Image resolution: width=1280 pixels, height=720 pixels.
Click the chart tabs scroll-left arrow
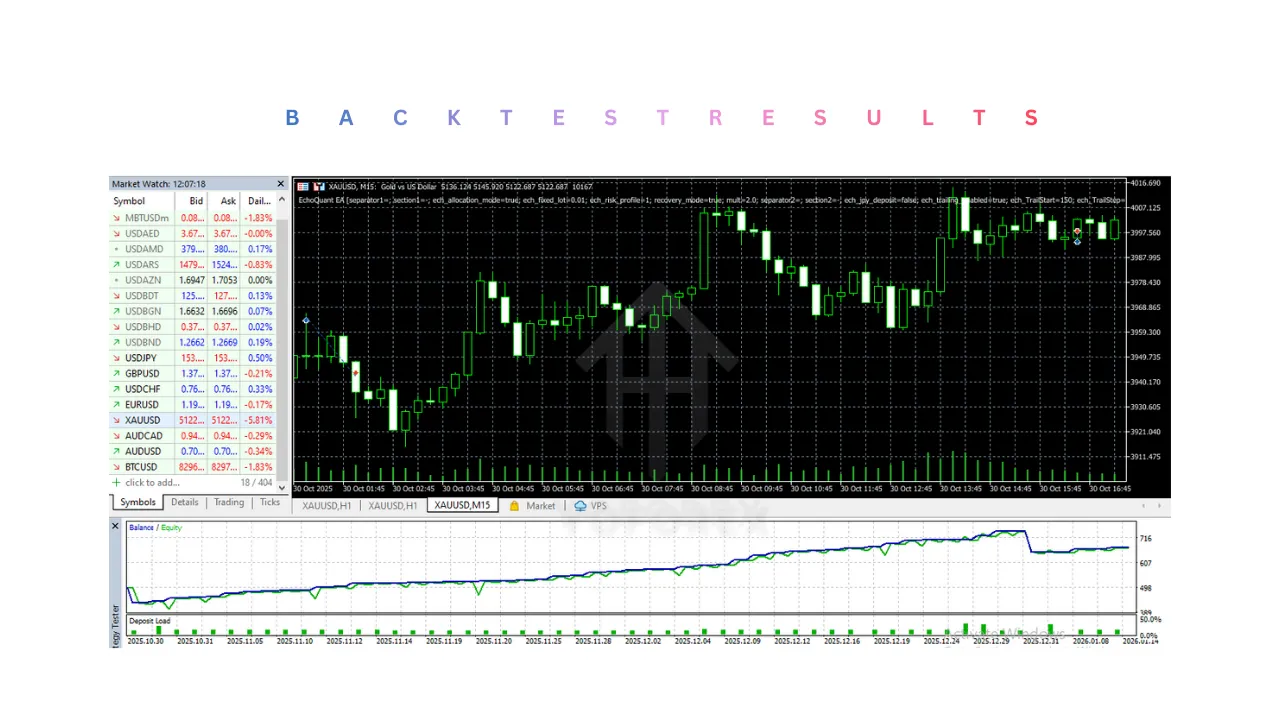point(1143,506)
